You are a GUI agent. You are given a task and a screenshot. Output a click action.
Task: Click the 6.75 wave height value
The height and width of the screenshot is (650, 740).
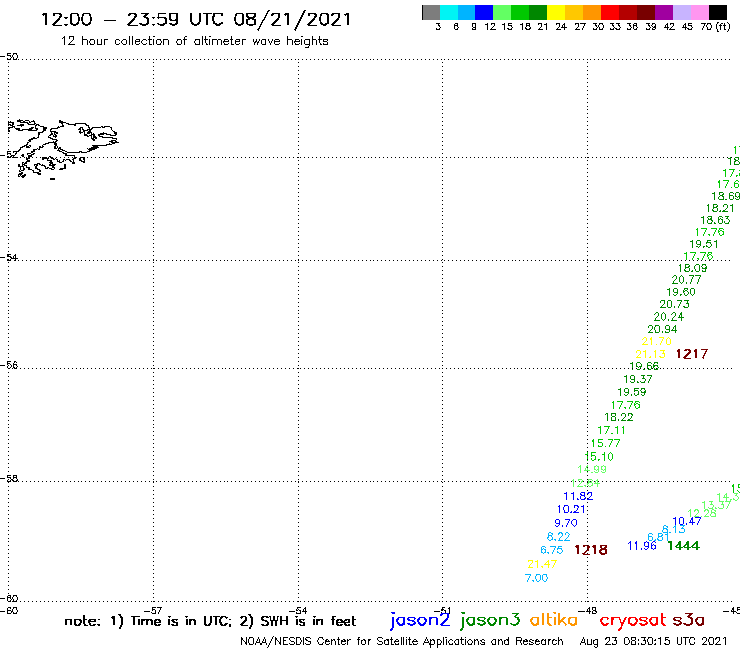[x=552, y=550]
